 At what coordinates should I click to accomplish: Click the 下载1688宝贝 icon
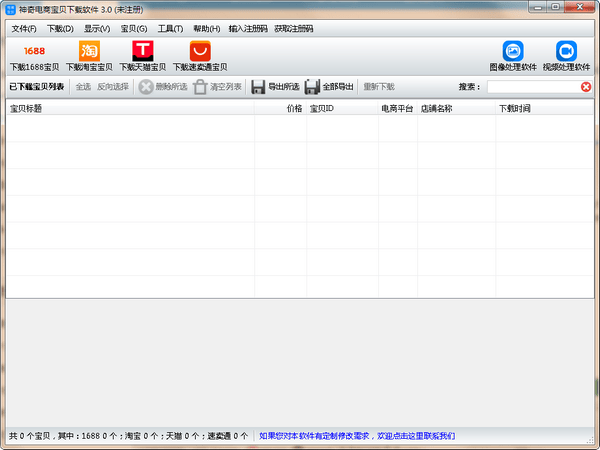34,51
